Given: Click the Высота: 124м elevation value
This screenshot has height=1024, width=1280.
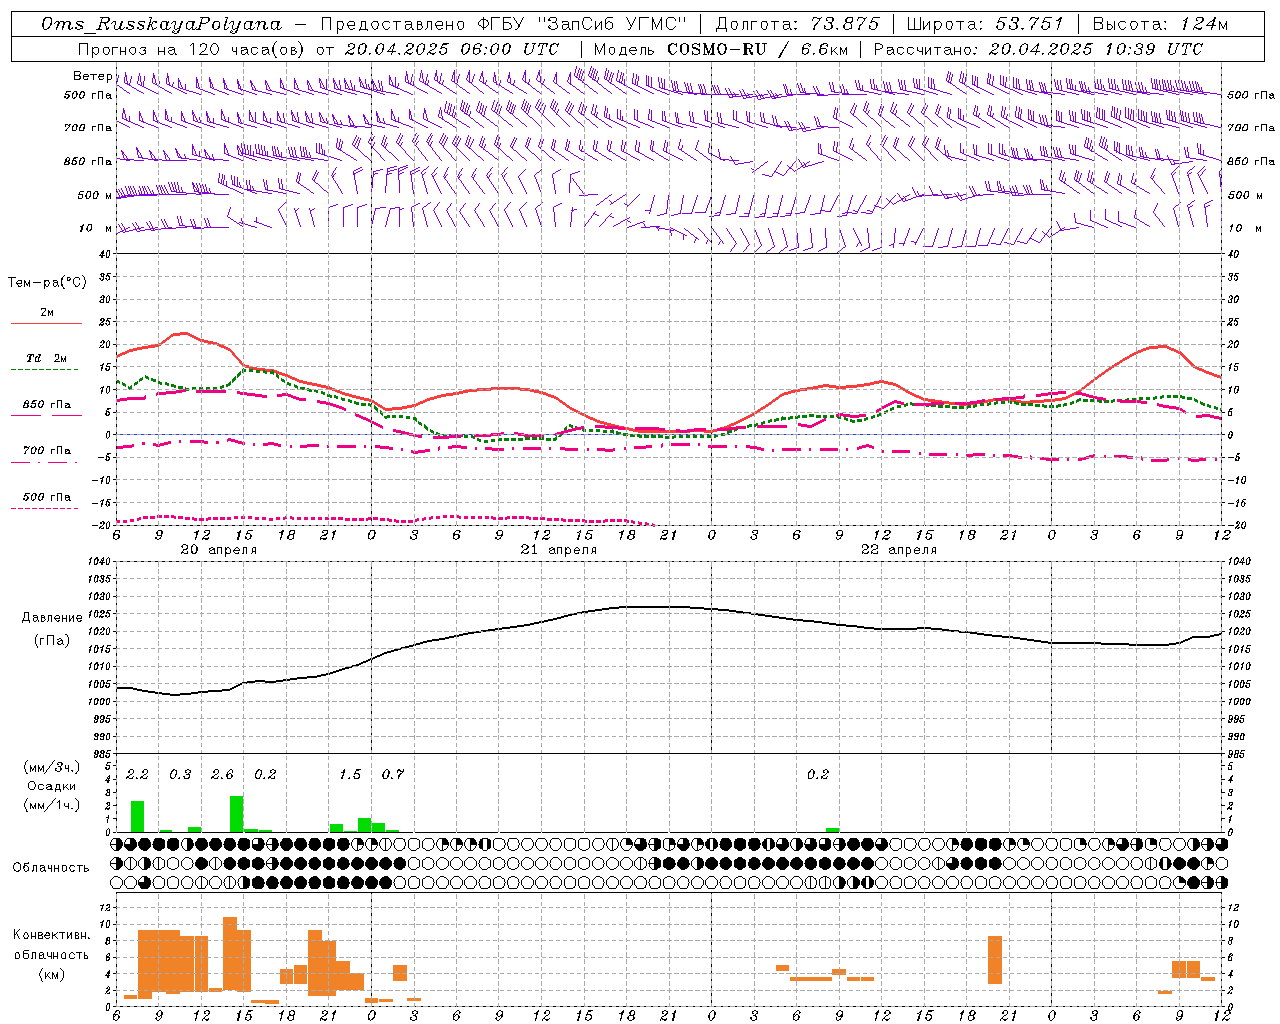Looking at the screenshot, I should tap(1160, 24).
